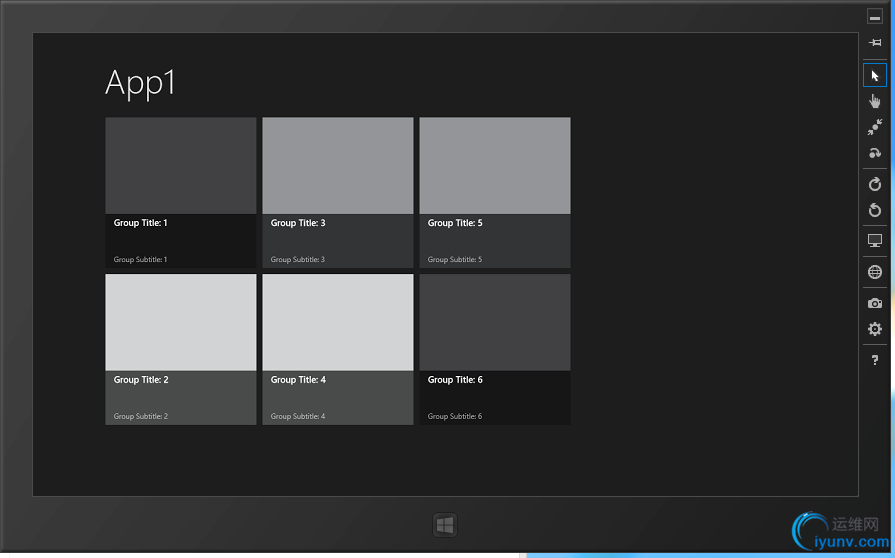Click the 'Group Title: 6' text
Viewport: 895px width, 558px height.
[455, 380]
